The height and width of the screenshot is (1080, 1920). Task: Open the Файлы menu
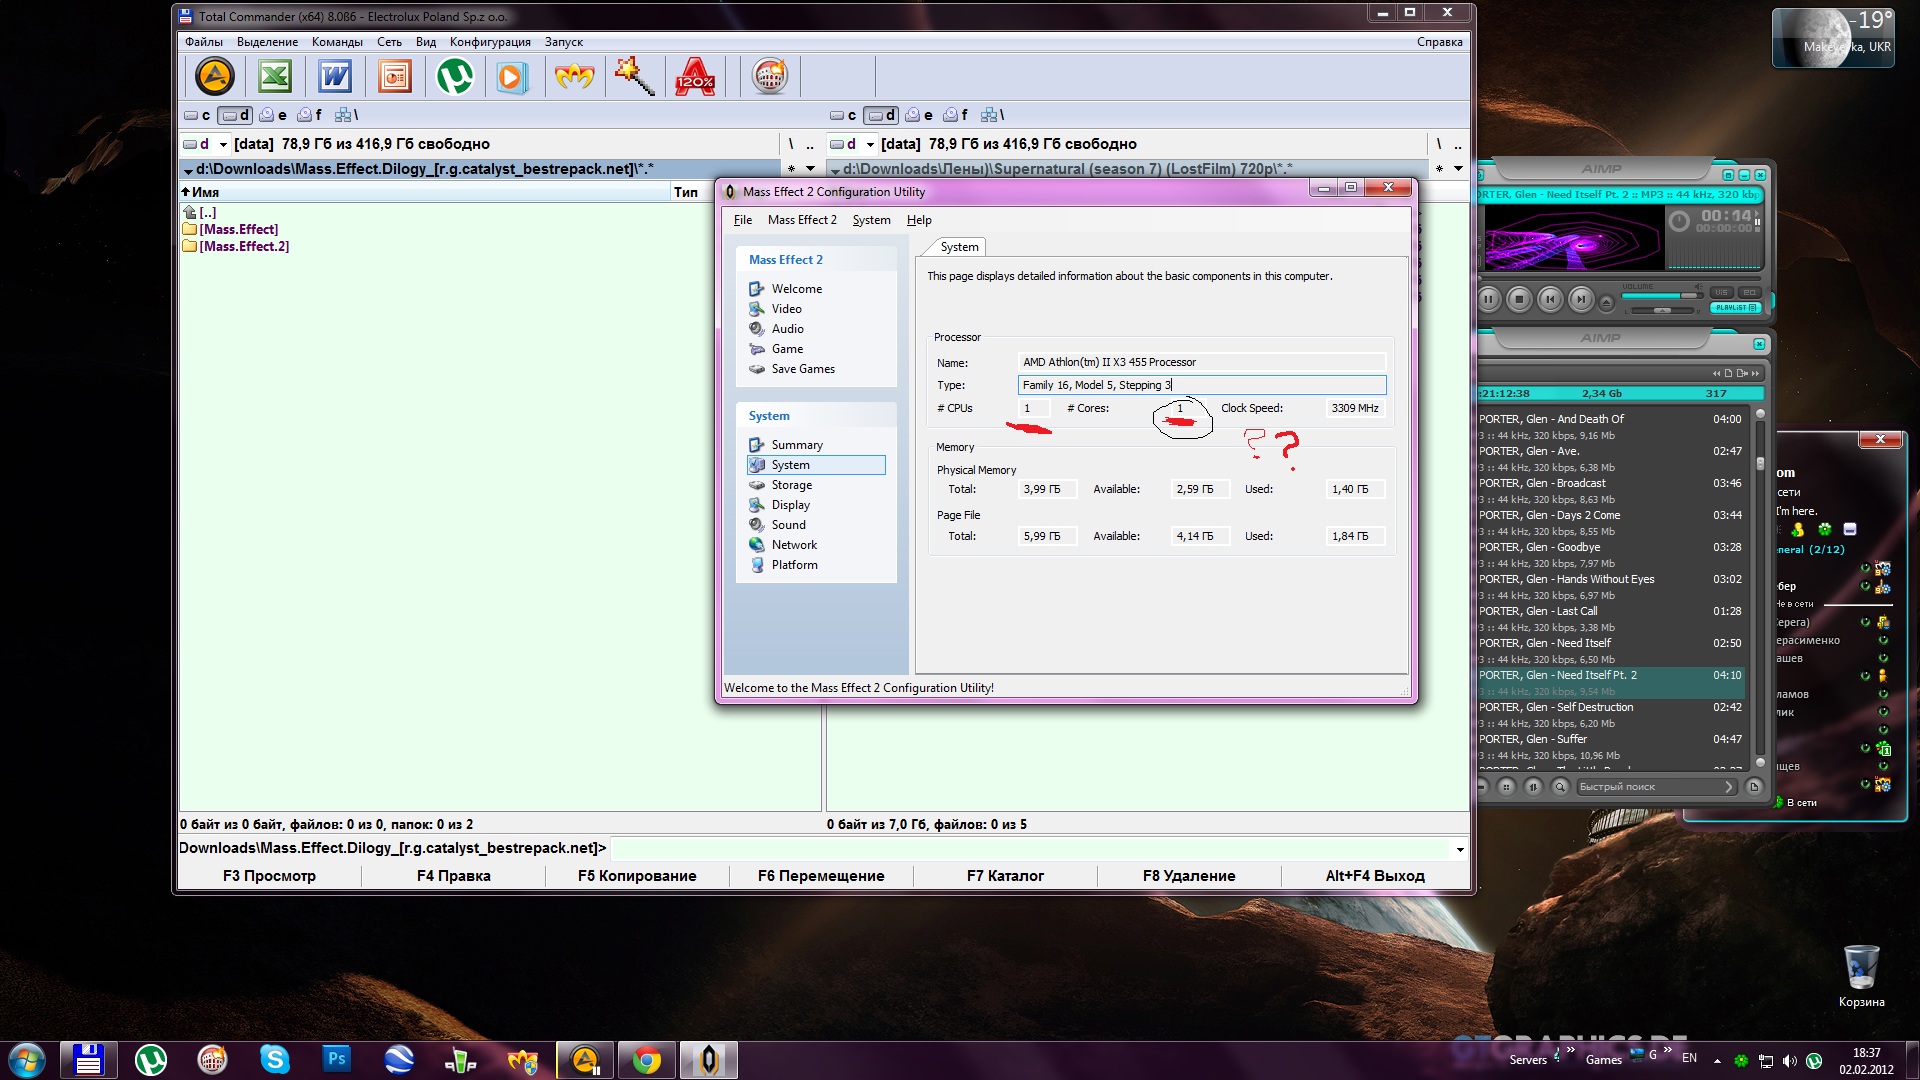tap(204, 42)
